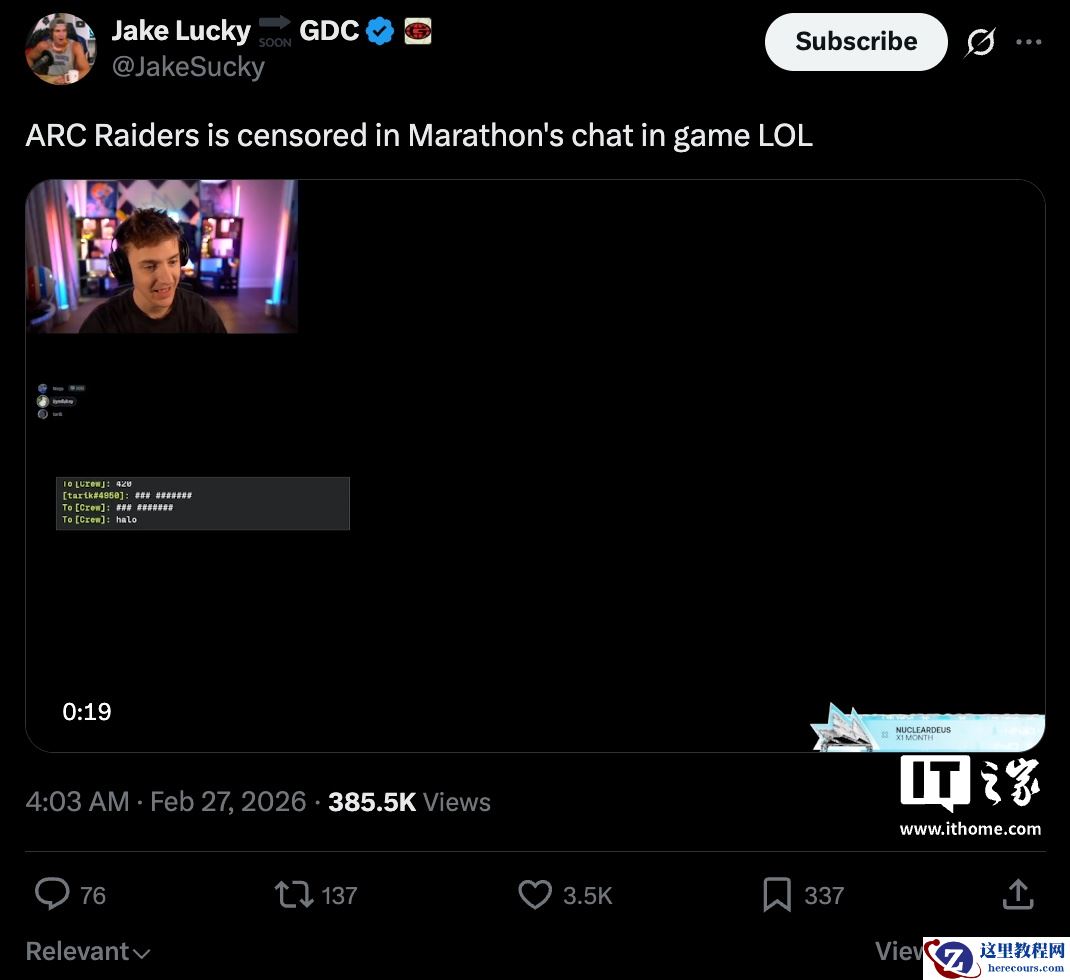Open the three-dot more options menu

click(x=1028, y=42)
